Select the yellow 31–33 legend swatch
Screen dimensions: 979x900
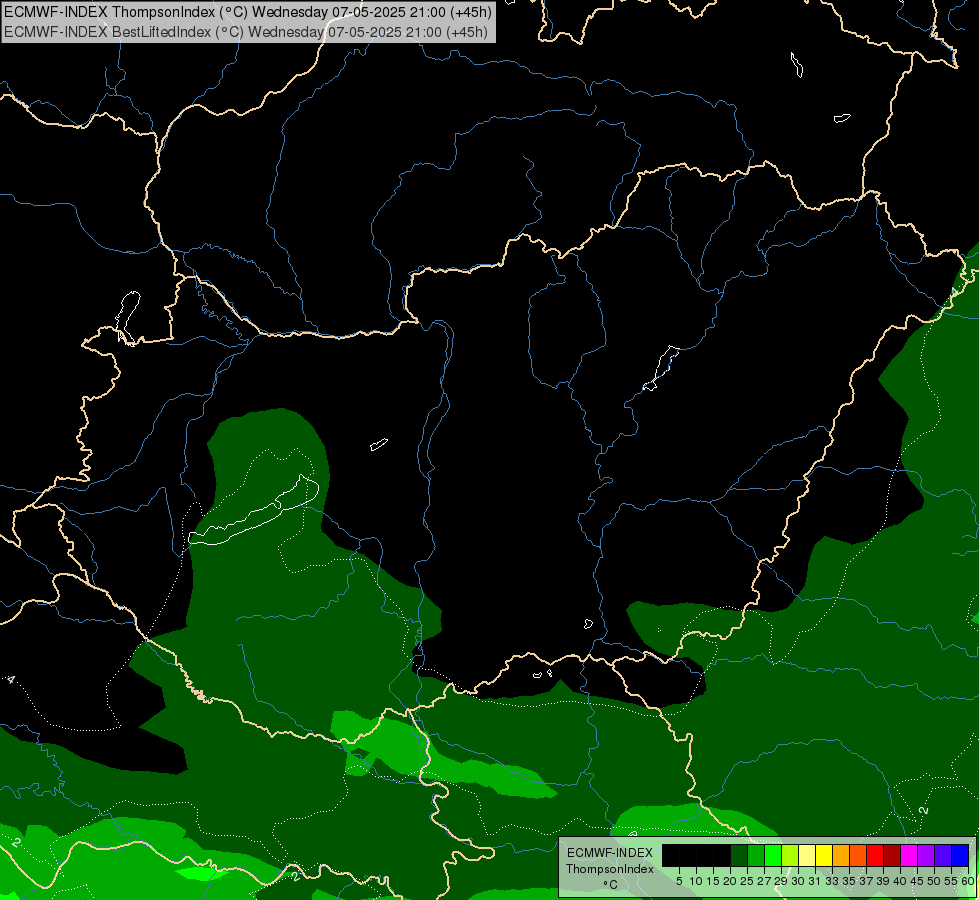(824, 856)
